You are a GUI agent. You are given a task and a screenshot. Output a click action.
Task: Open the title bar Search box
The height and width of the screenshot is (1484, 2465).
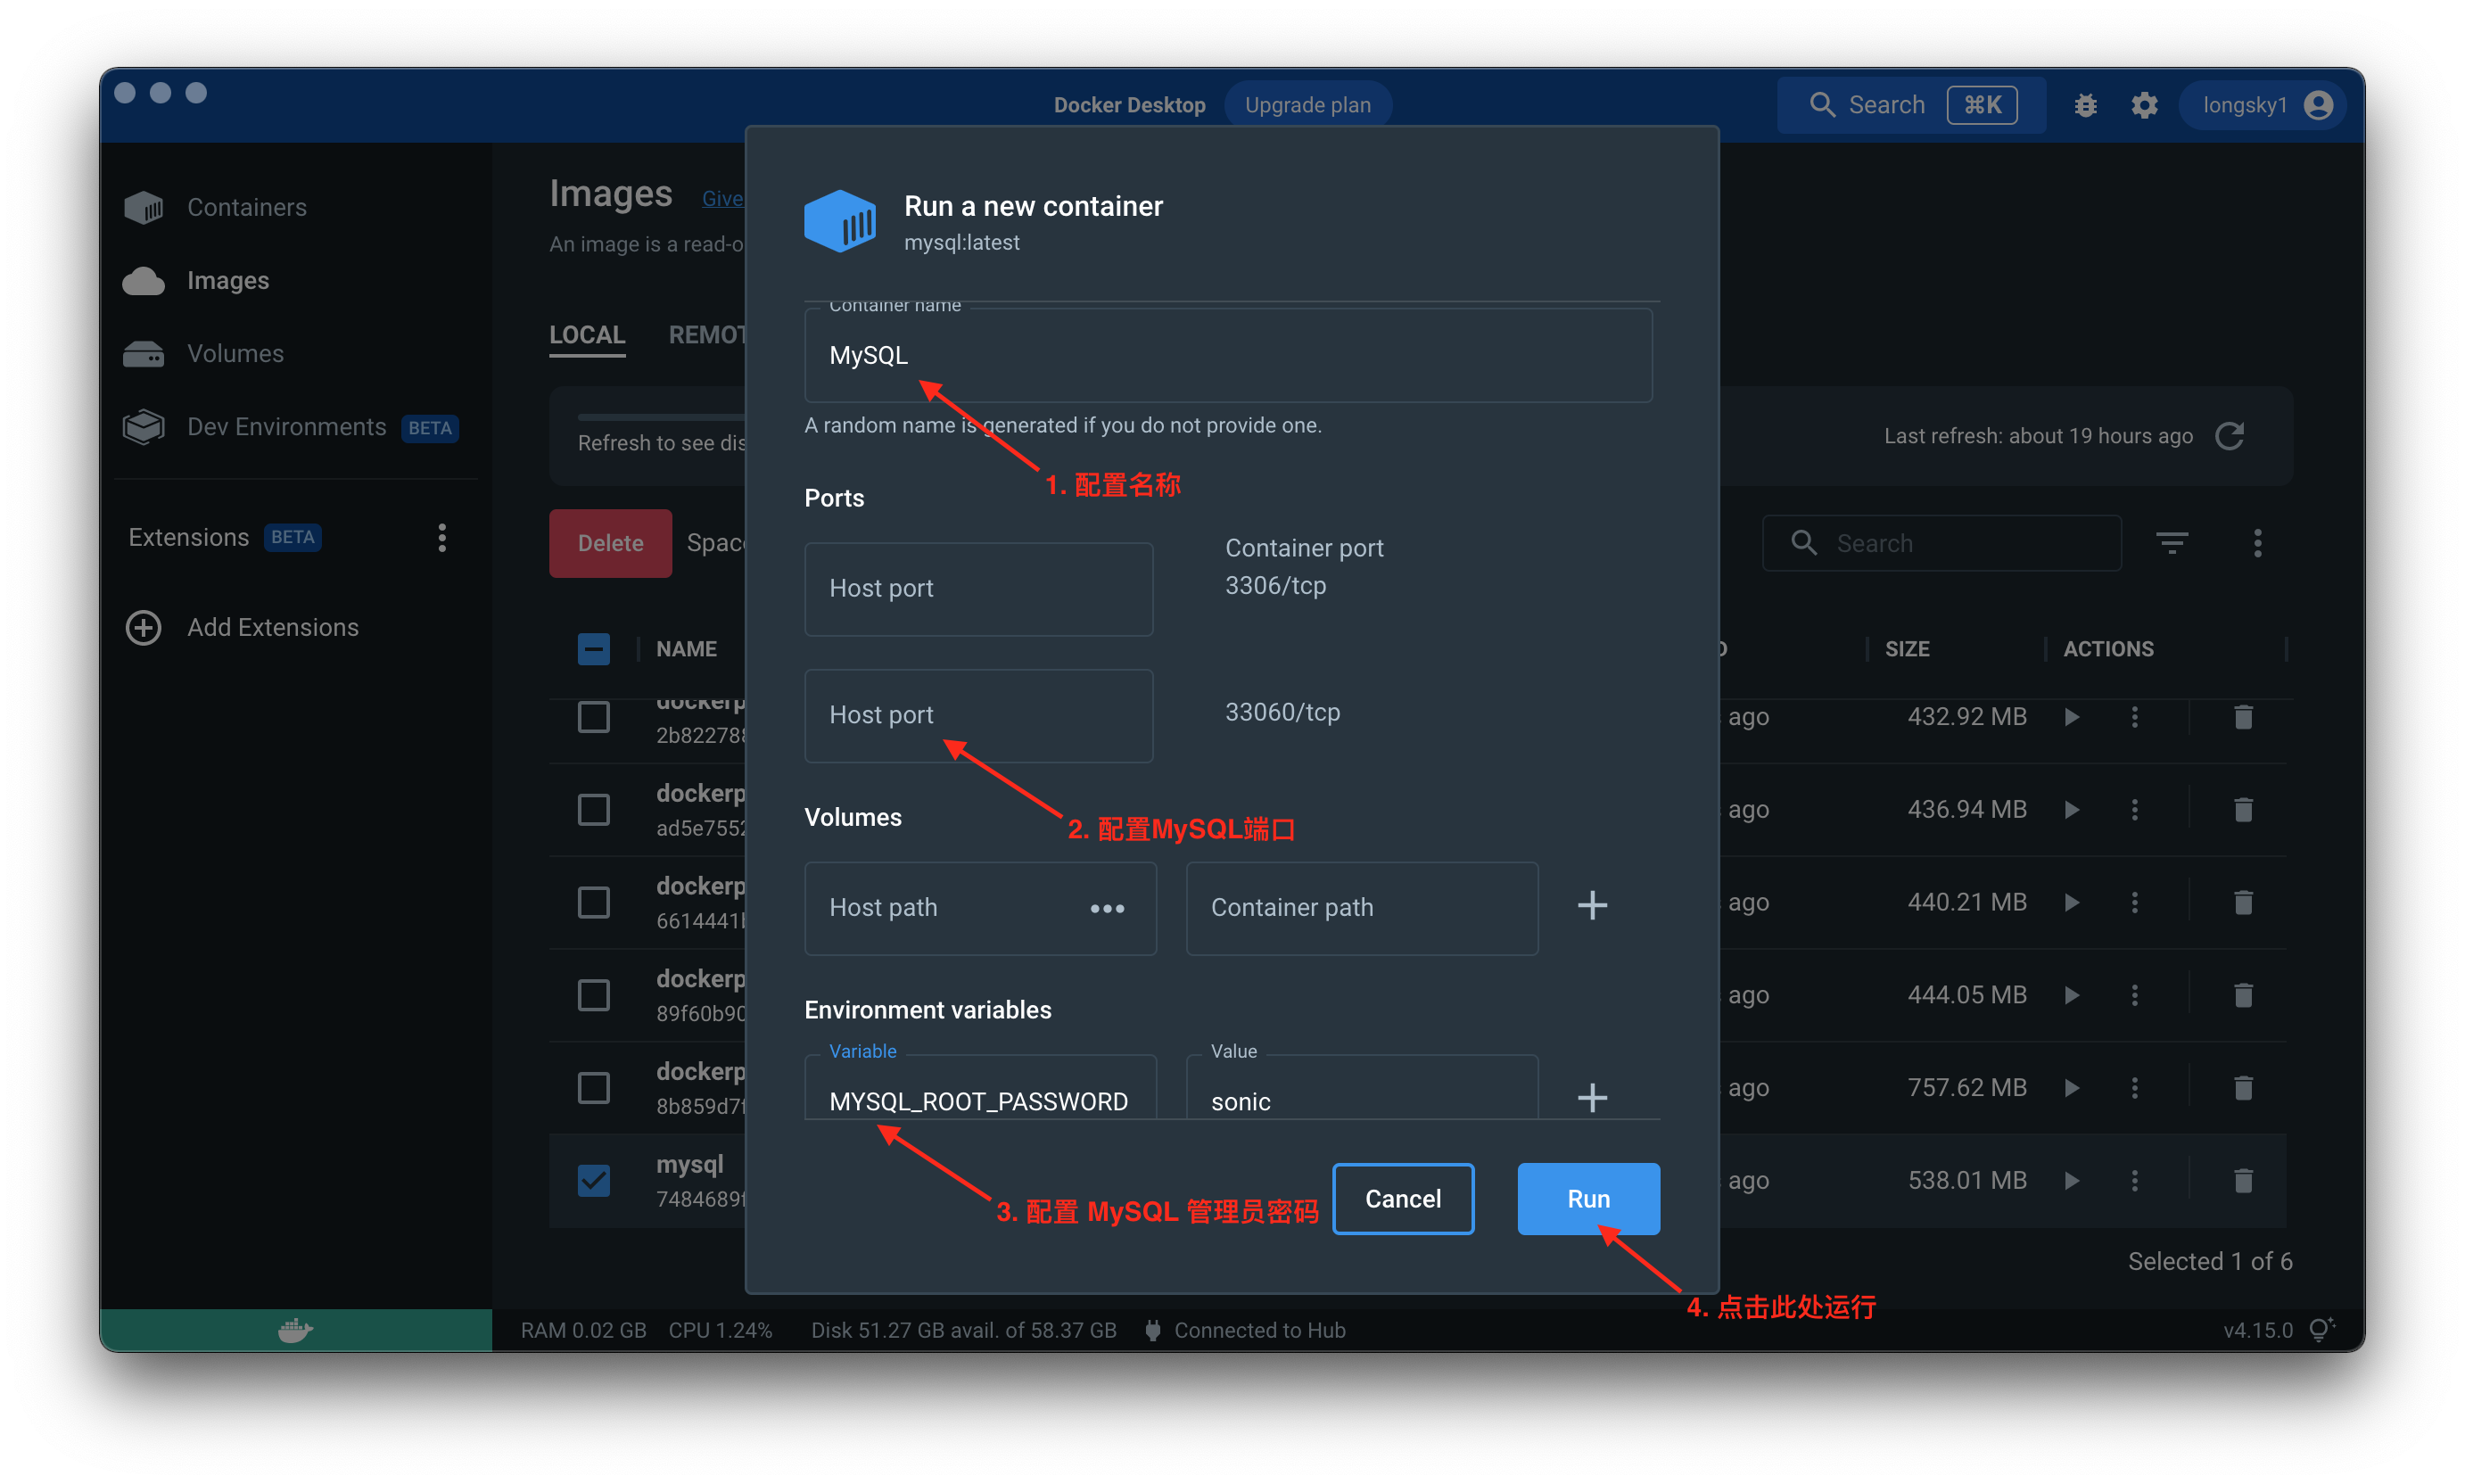[1911, 105]
